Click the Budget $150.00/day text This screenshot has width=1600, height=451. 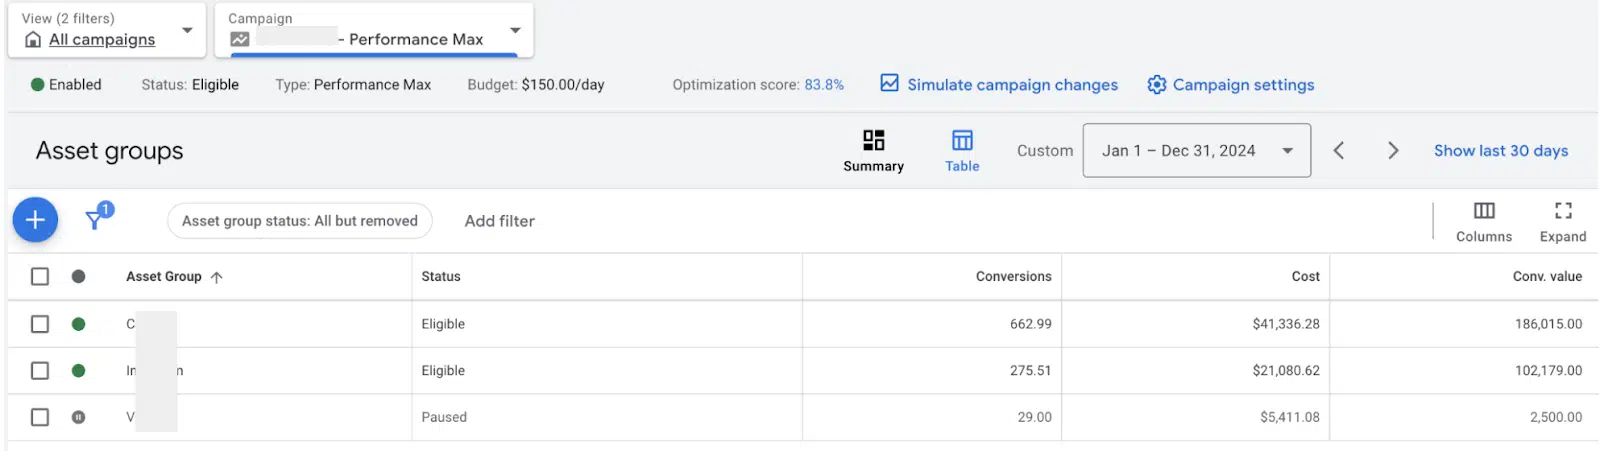pos(536,85)
